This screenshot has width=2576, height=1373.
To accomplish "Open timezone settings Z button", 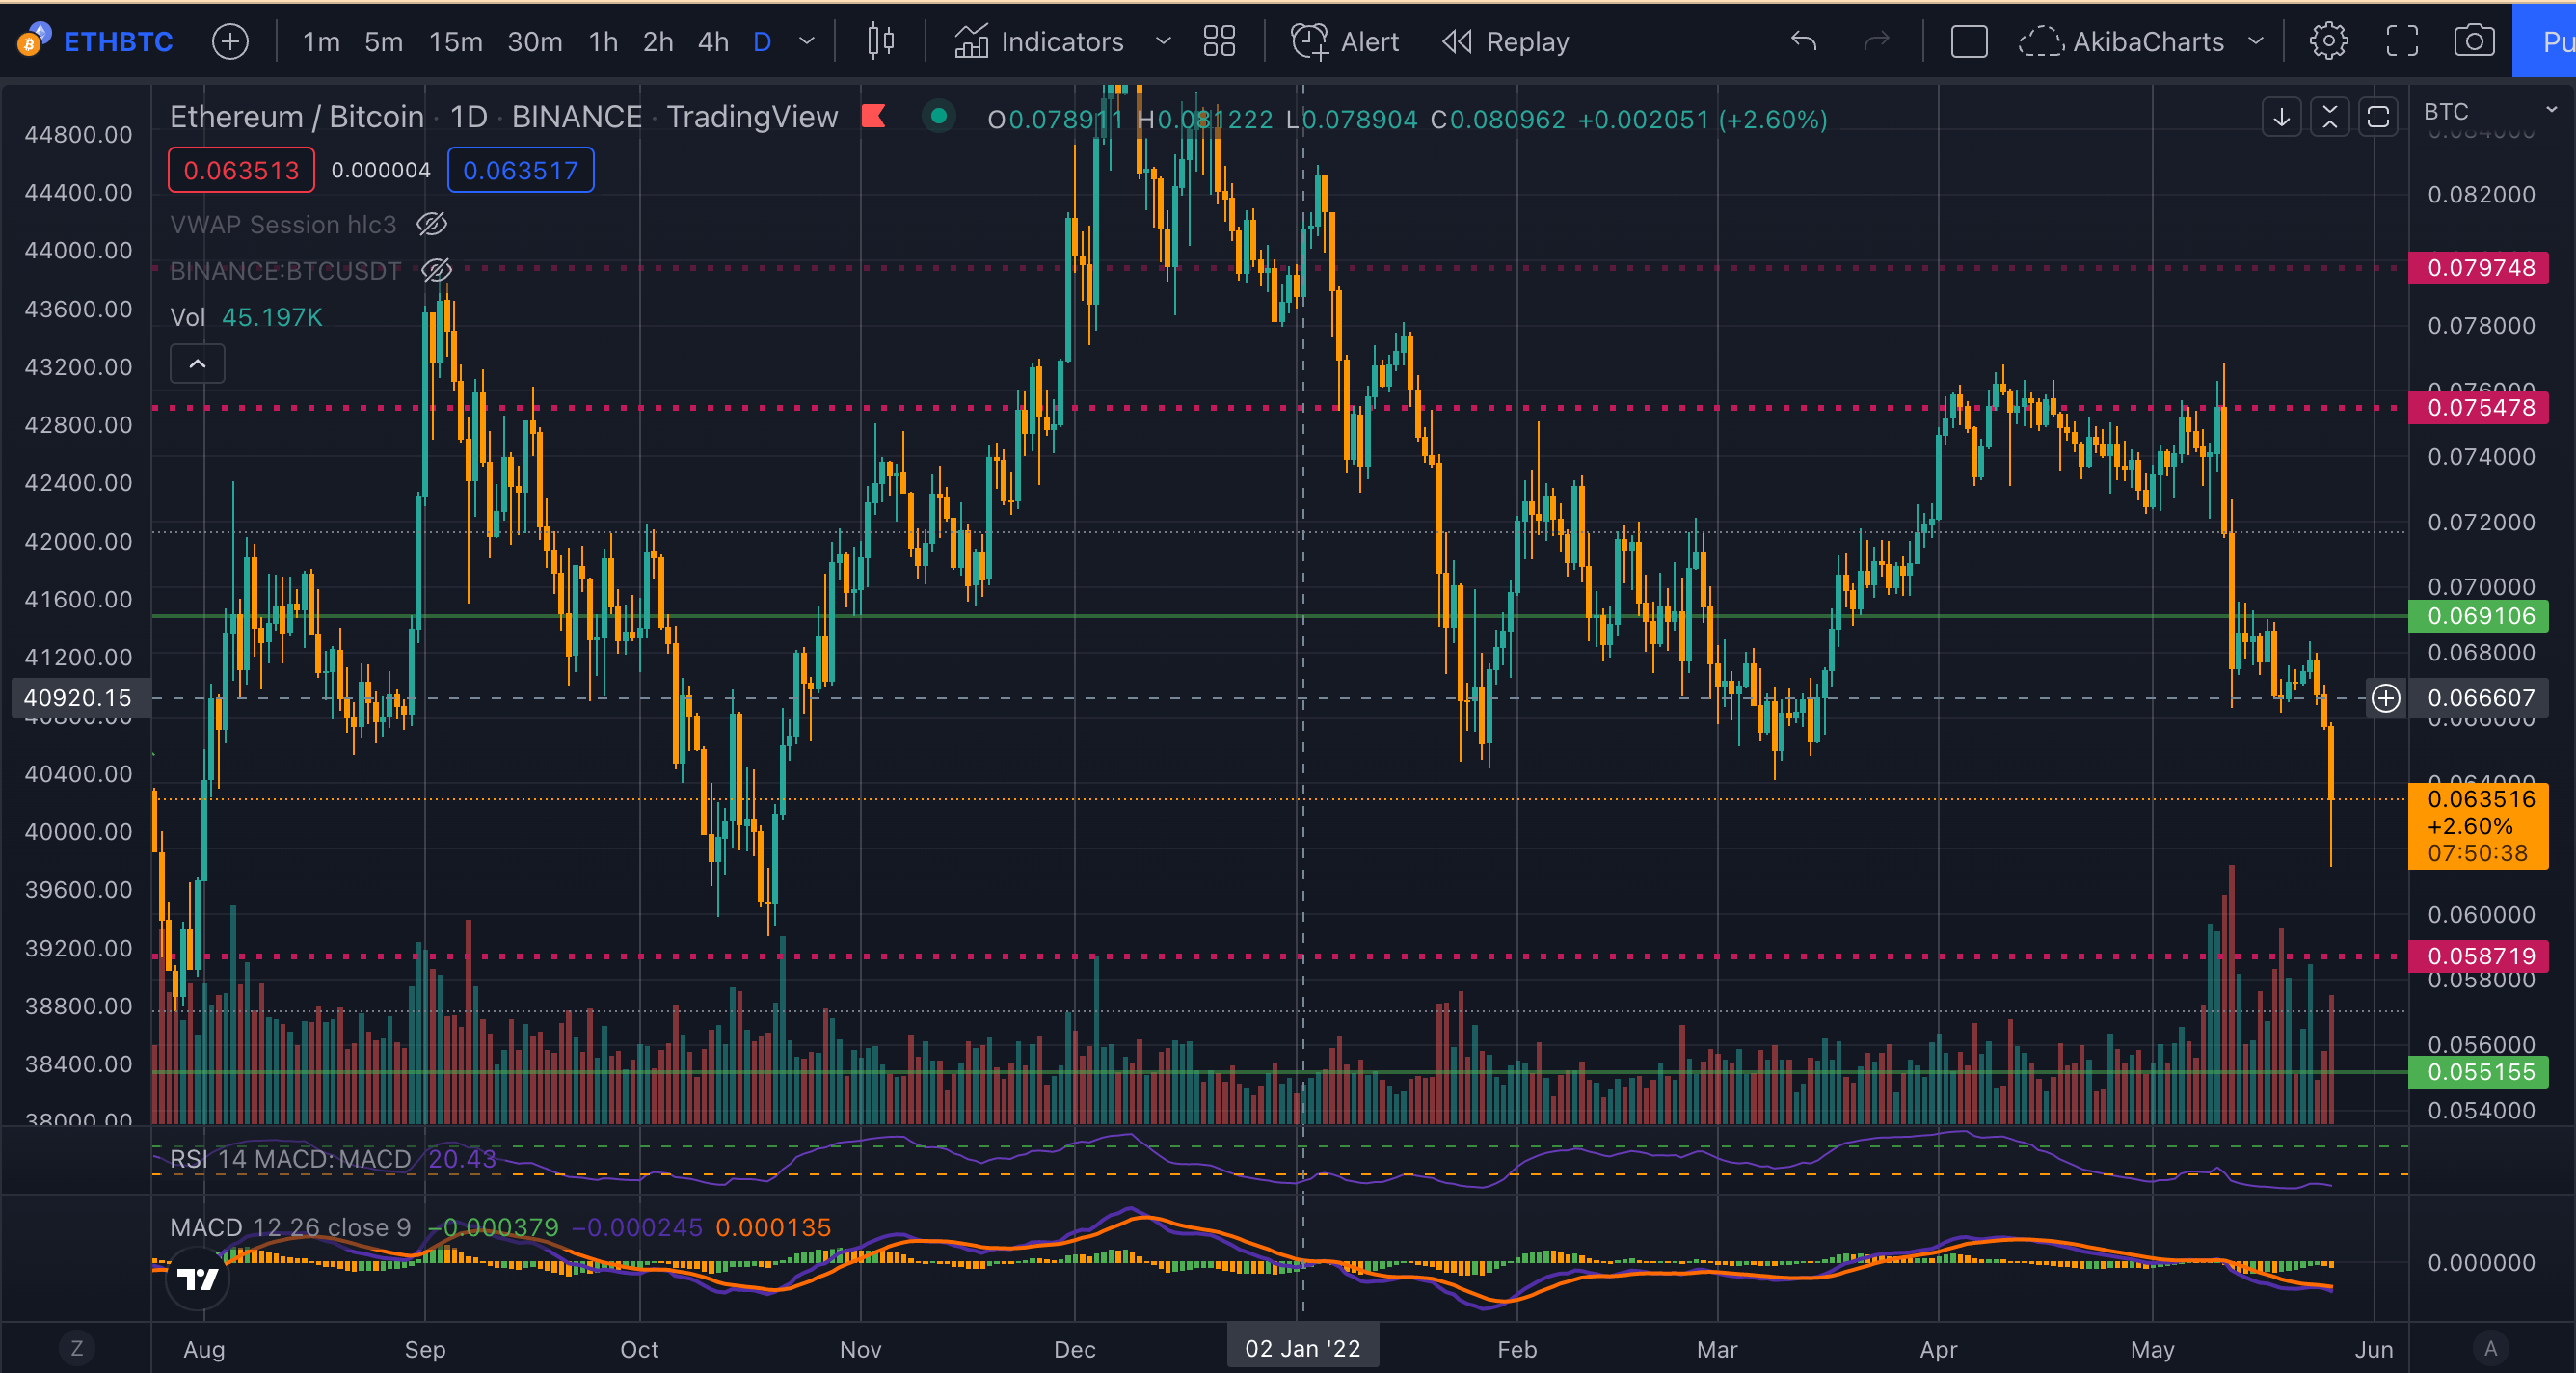I will click(77, 1348).
